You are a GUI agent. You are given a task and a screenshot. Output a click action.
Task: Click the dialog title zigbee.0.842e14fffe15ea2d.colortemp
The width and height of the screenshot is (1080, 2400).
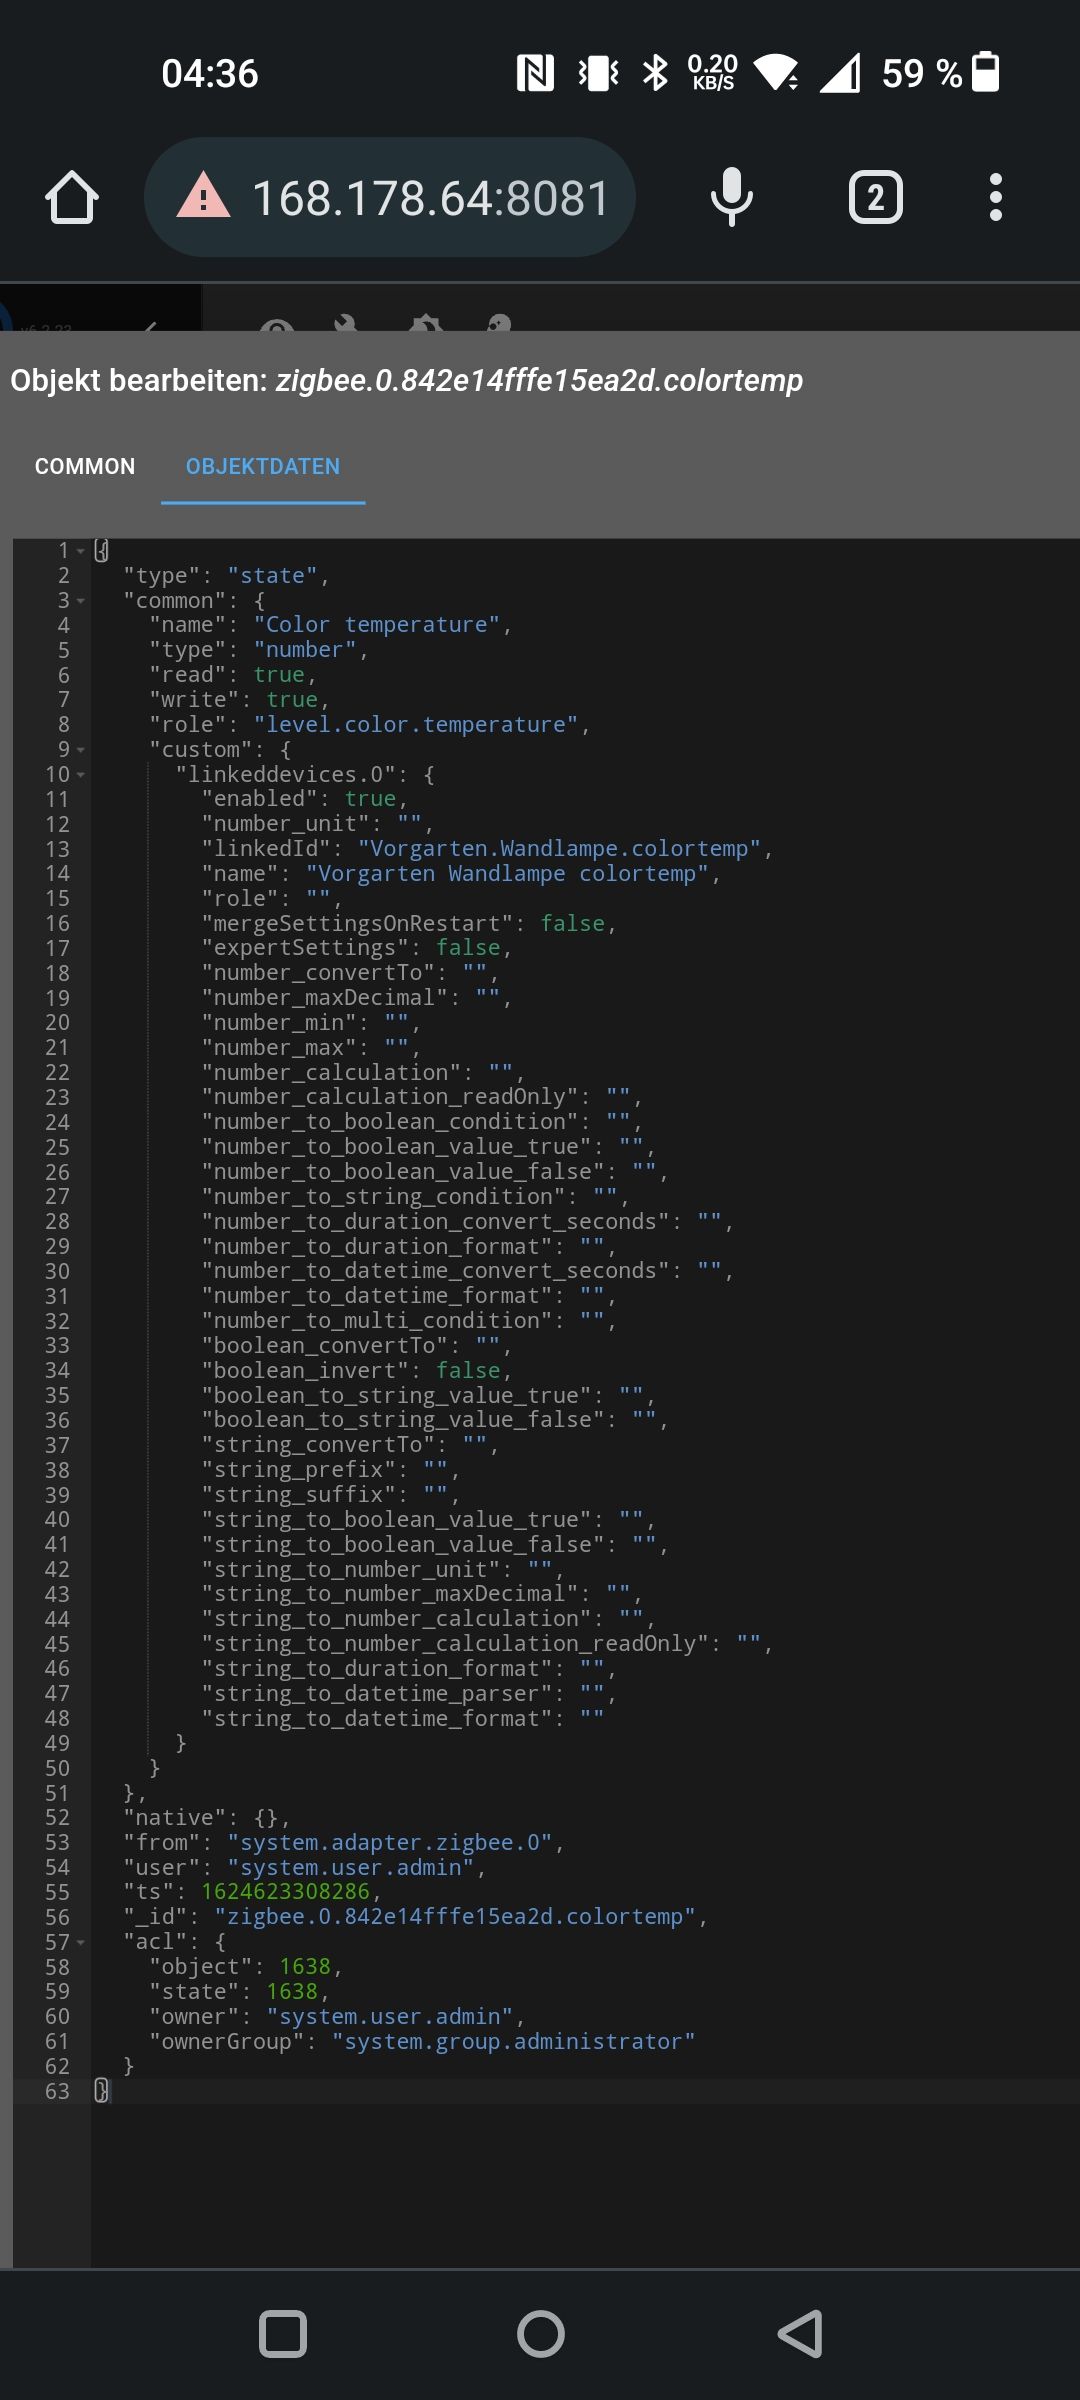539,381
